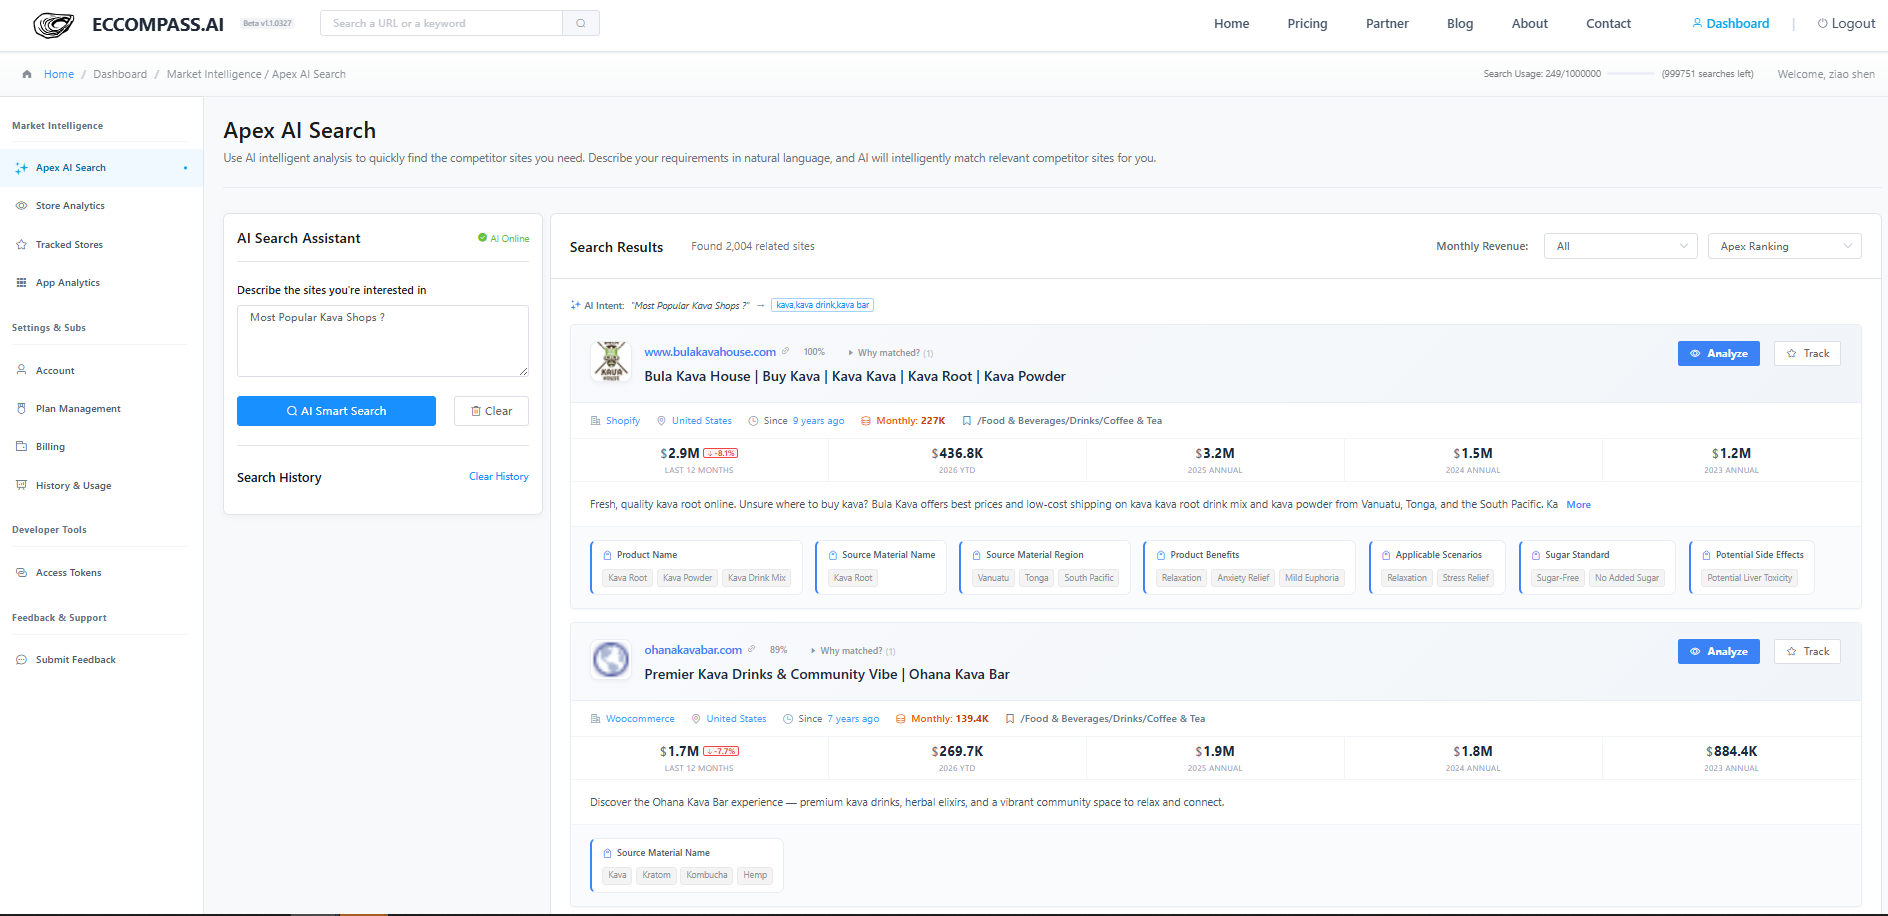1888x916 pixels.
Task: Click the Potential Liver Toxicity tag
Action: [1750, 578]
